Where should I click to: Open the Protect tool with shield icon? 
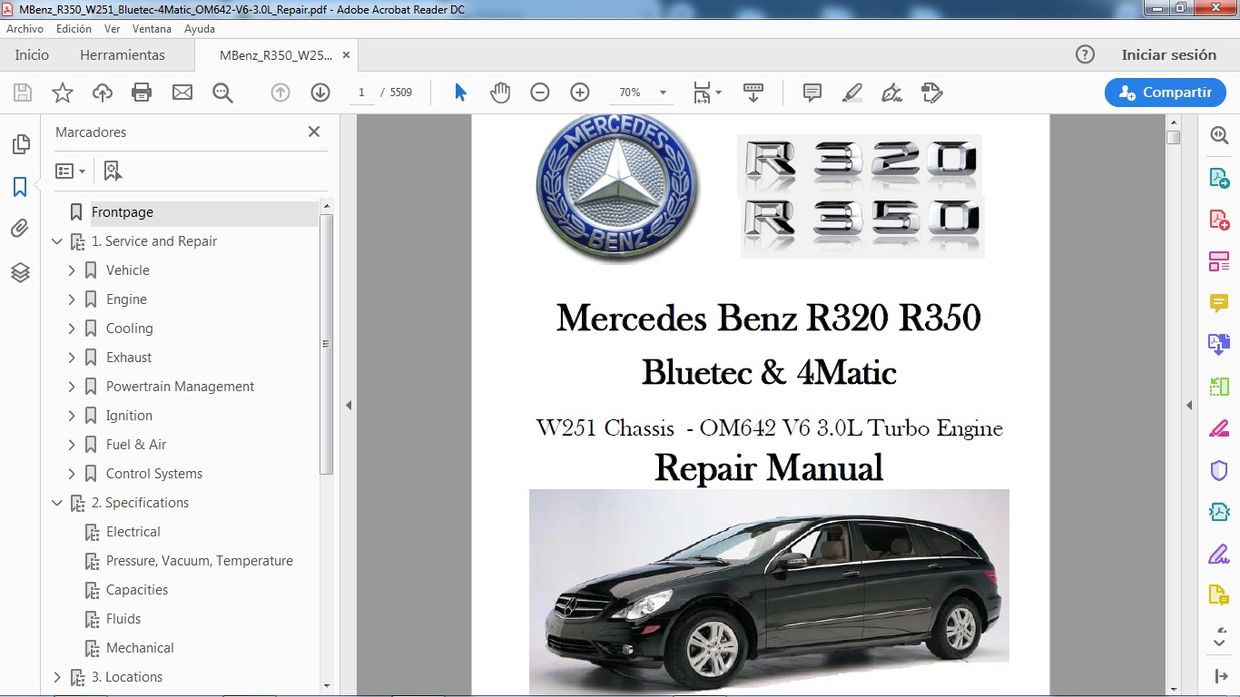pyautogui.click(x=1218, y=470)
